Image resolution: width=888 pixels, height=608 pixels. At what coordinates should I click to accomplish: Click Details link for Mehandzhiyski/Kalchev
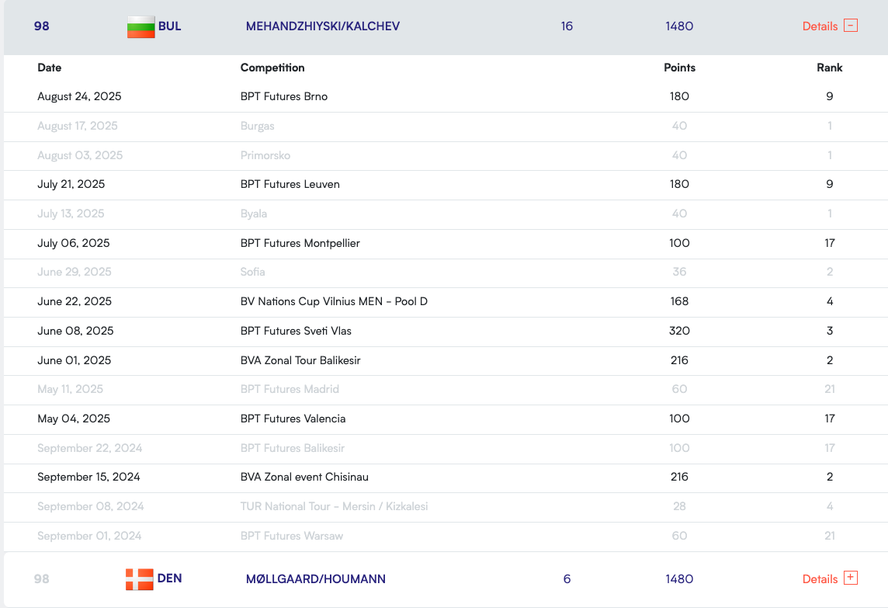(819, 26)
